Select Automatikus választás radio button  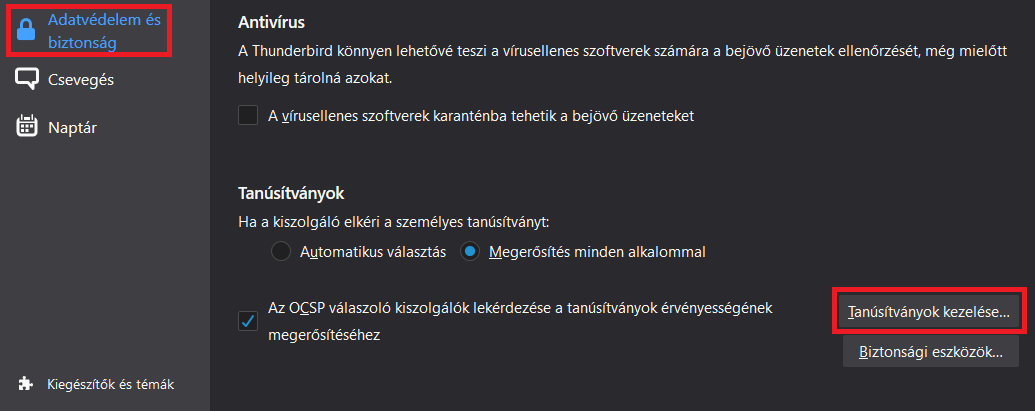coord(281,252)
